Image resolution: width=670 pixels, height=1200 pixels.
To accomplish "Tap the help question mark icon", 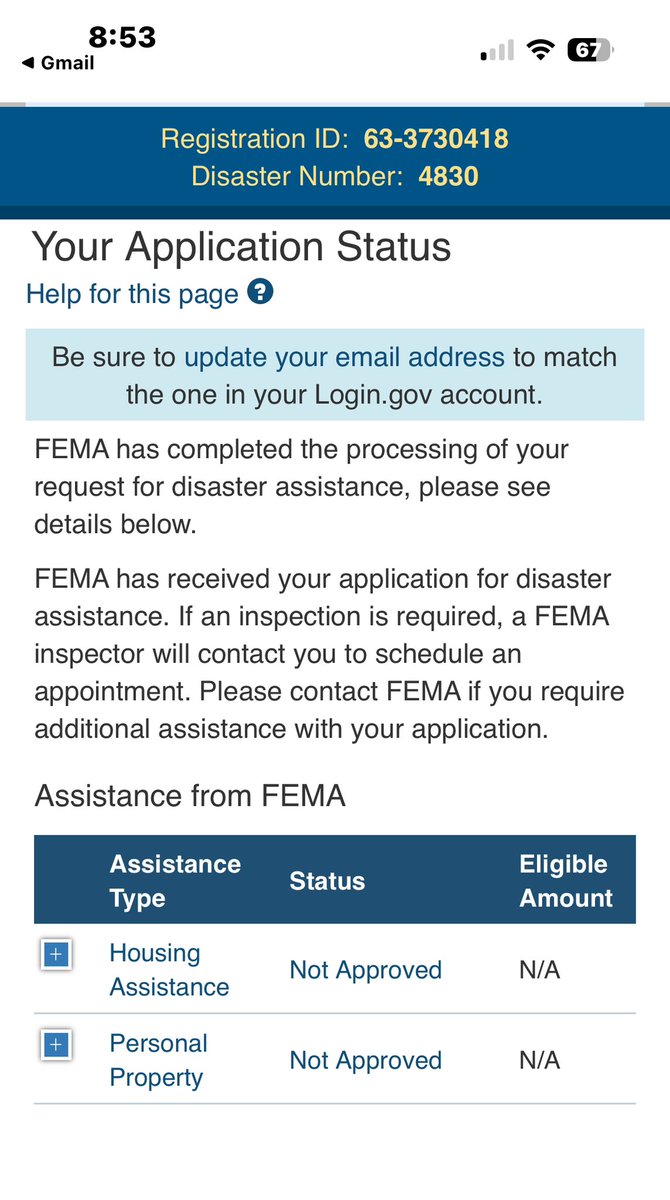I will click(x=260, y=293).
